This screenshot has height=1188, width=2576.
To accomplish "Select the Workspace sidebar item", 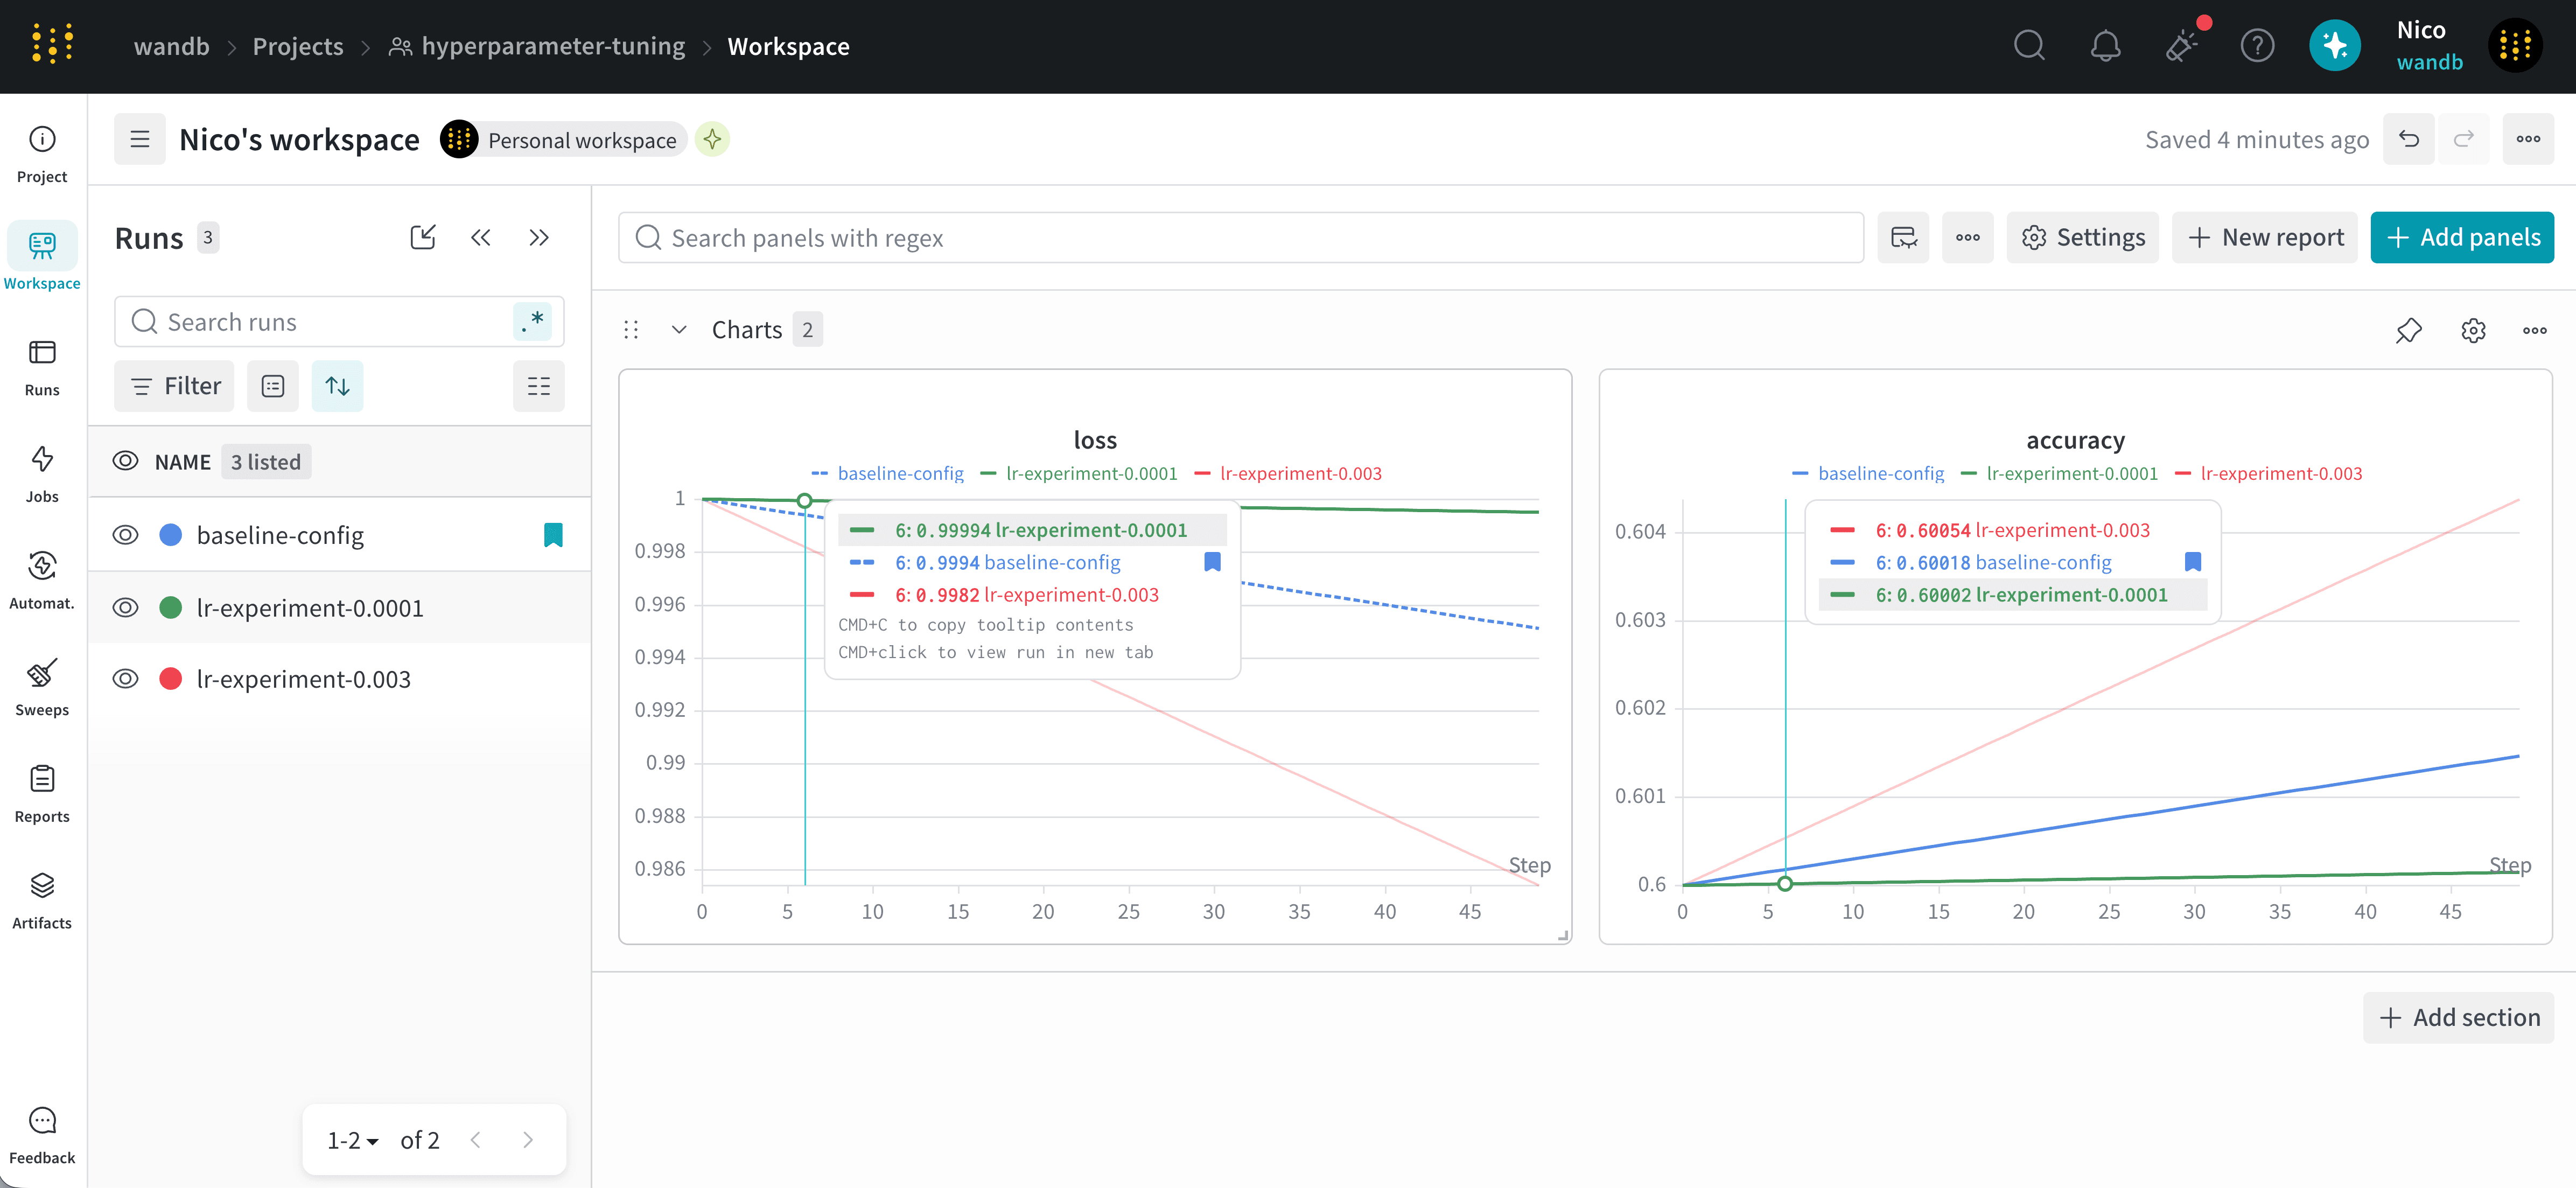I will (x=42, y=257).
